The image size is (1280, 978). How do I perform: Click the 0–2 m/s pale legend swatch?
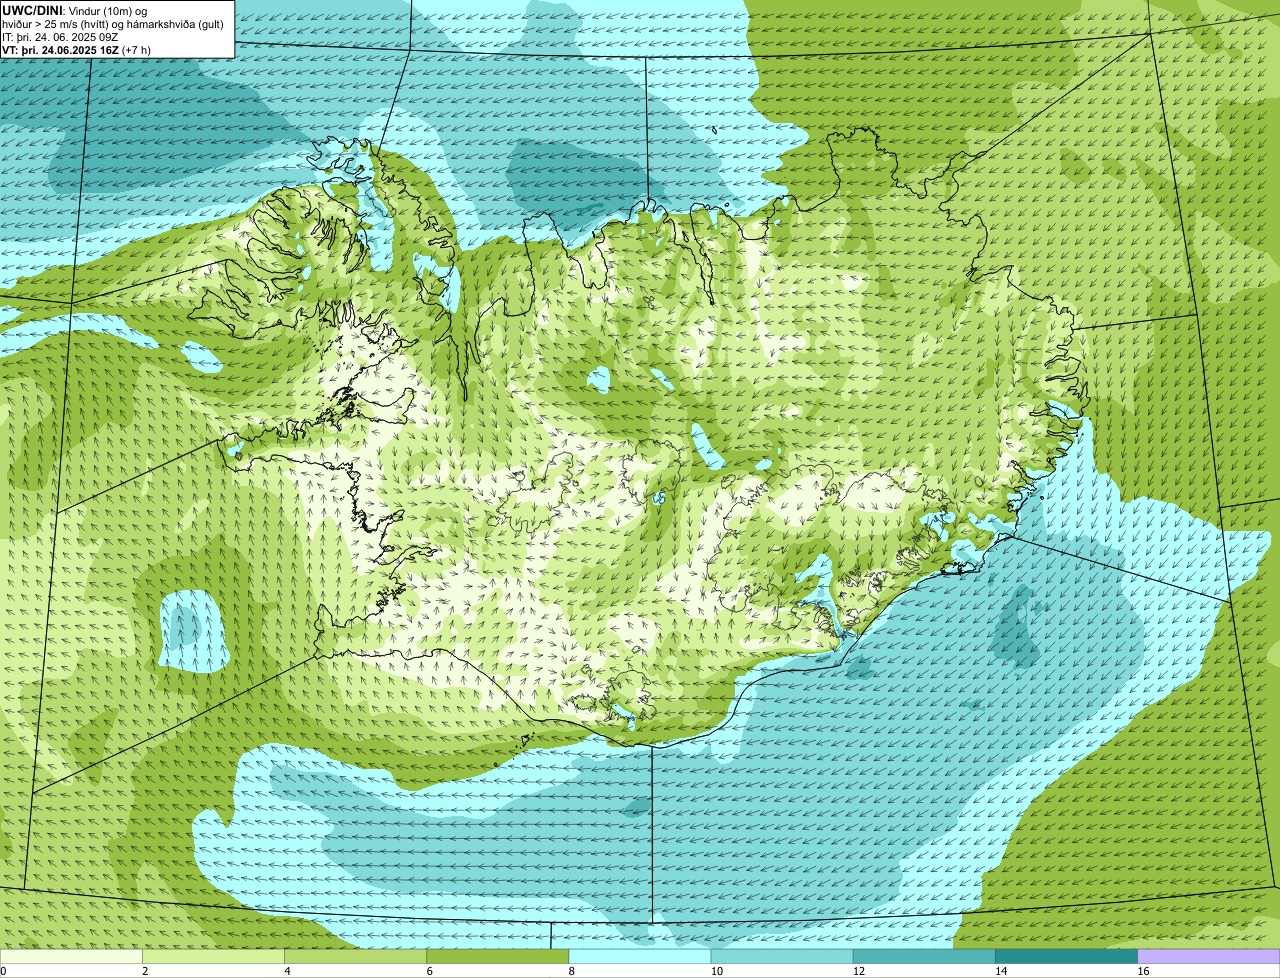coord(71,957)
